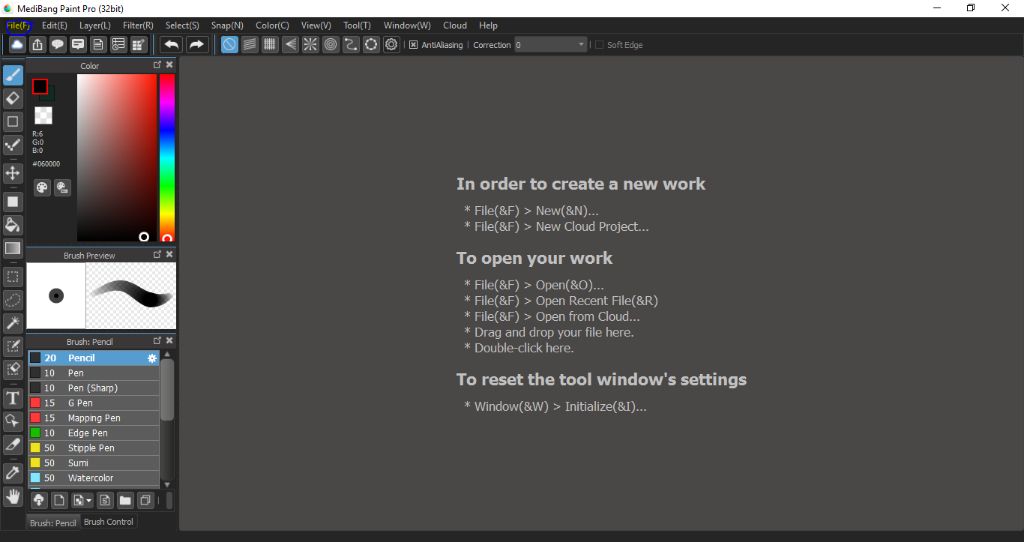Select the Mapping Pen brush
Image resolution: width=1024 pixels, height=542 pixels.
[x=94, y=418]
